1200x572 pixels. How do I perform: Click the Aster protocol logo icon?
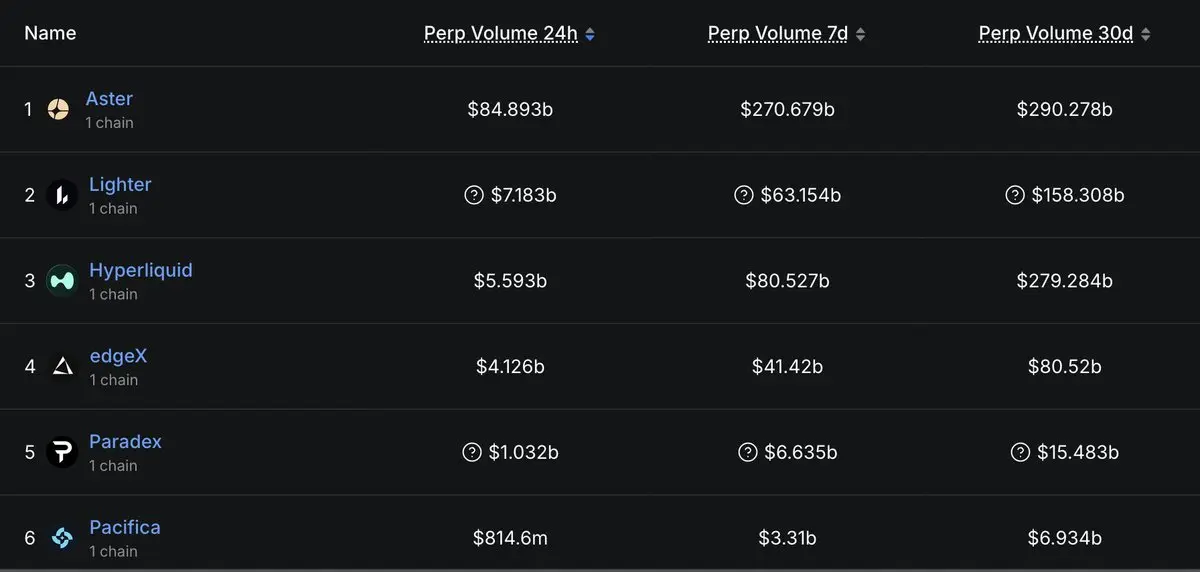click(59, 110)
